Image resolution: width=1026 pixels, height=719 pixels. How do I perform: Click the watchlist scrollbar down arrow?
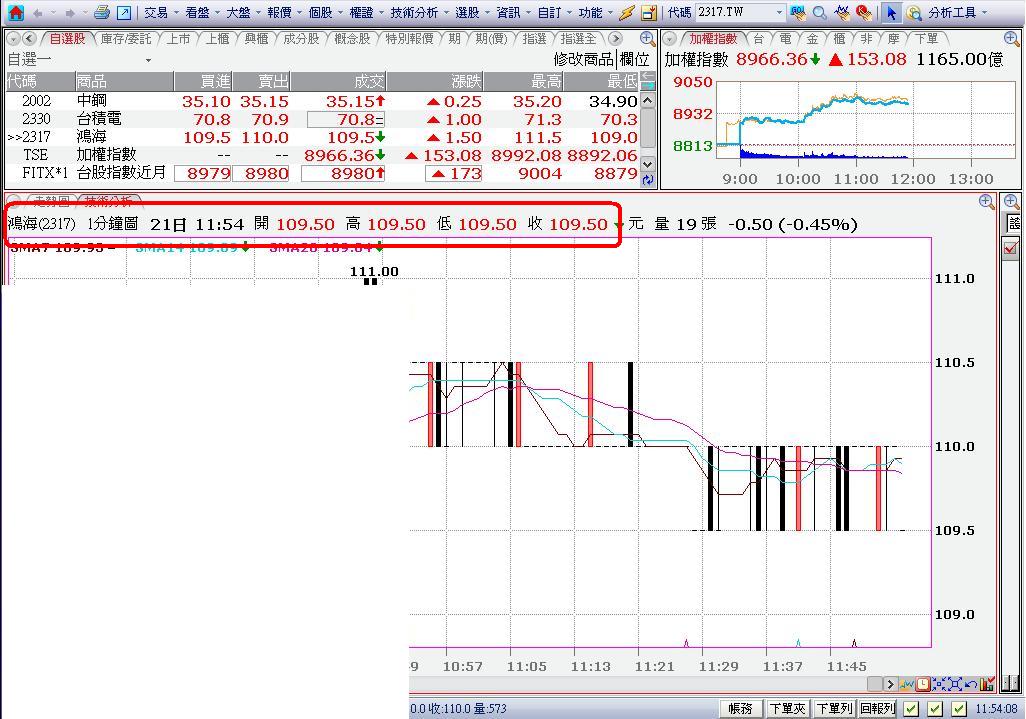point(648,164)
